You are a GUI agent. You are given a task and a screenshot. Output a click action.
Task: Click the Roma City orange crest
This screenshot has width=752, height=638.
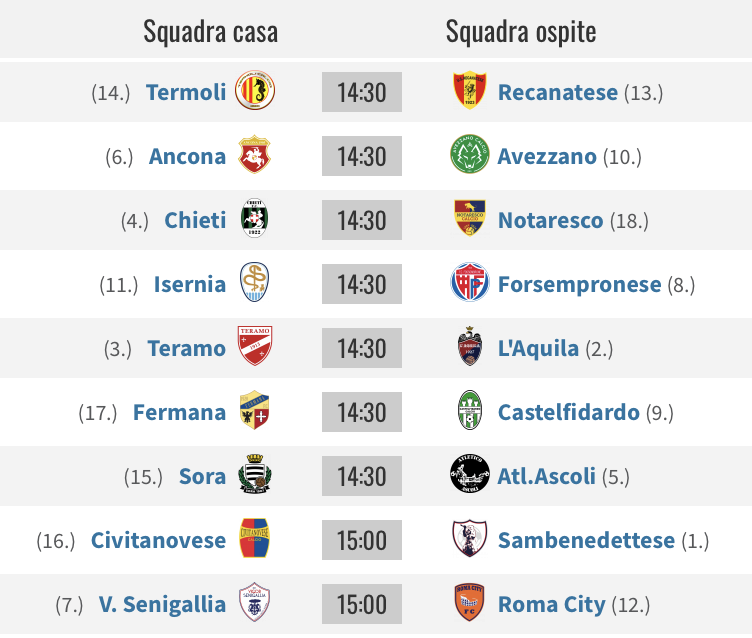[470, 602]
